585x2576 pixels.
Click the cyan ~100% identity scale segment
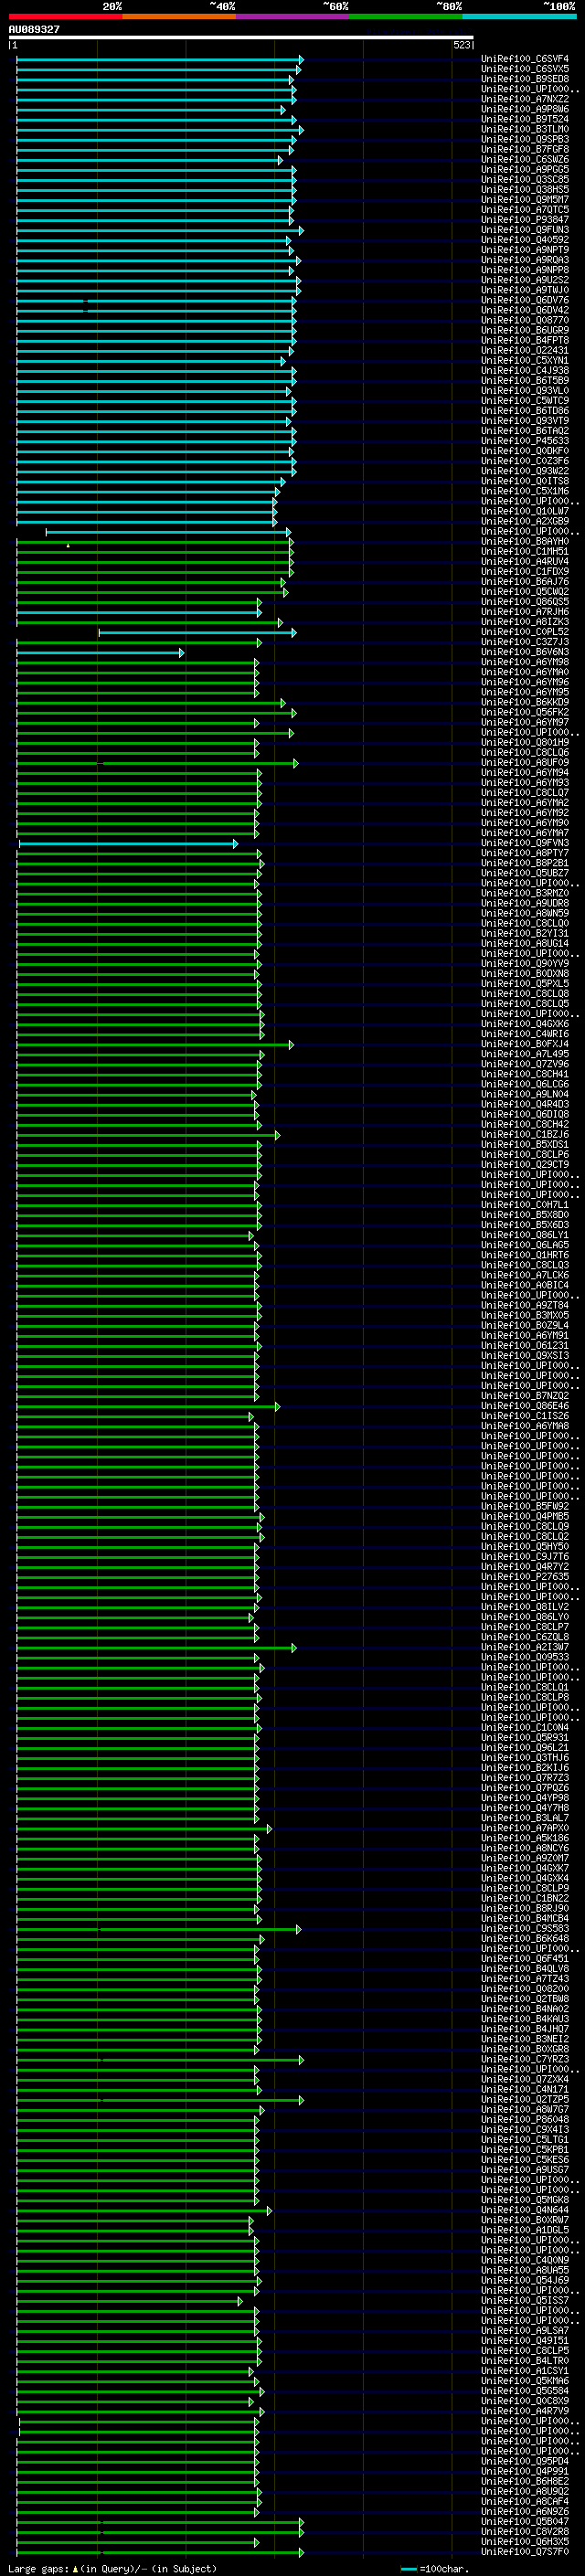click(520, 16)
